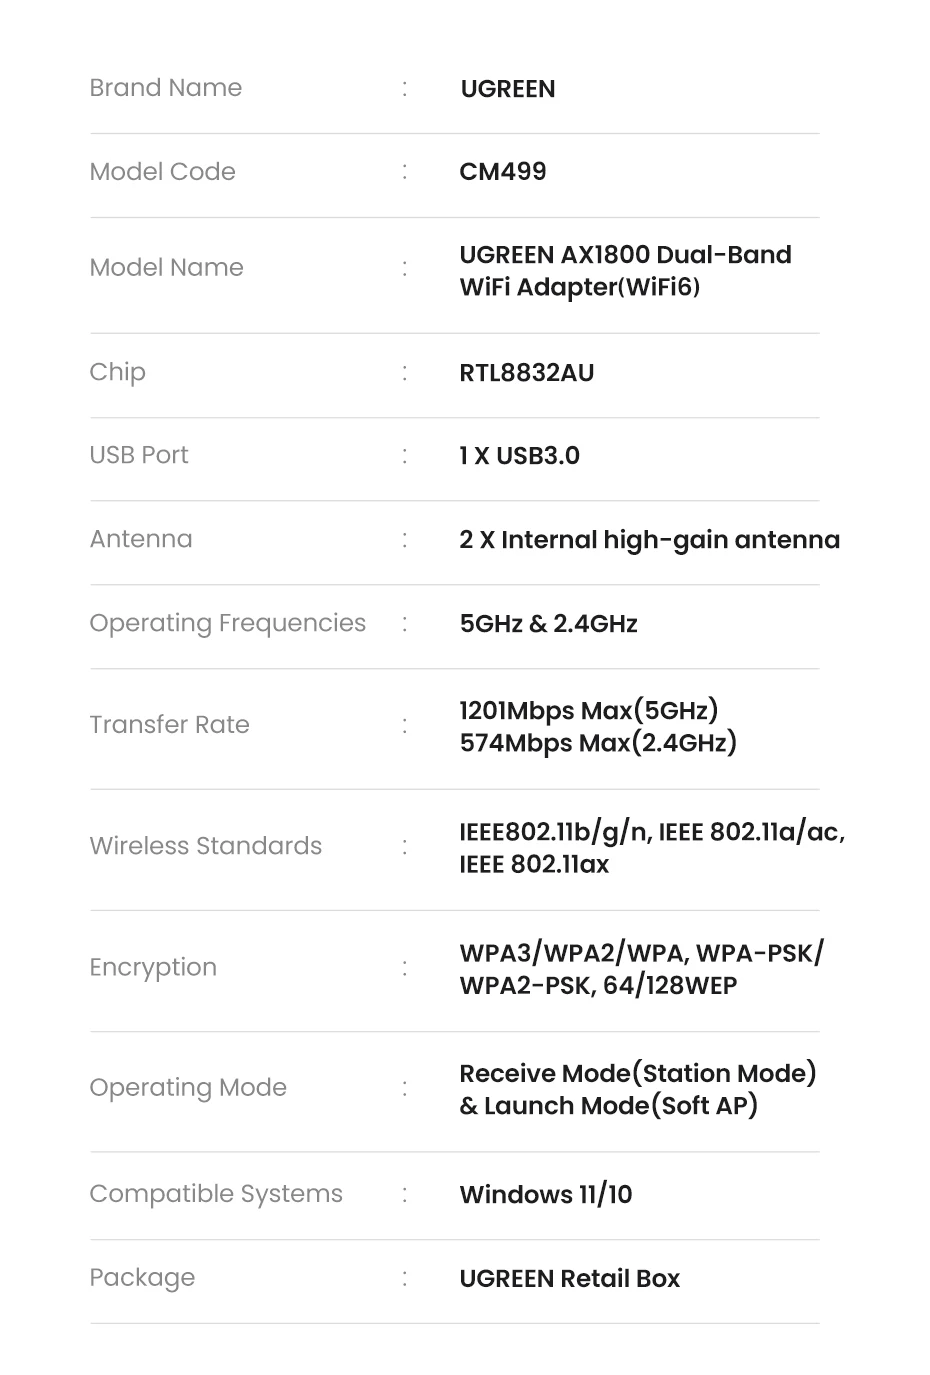
Task: Select the Receive Mode(Station Mode) text
Action: click(x=637, y=1074)
